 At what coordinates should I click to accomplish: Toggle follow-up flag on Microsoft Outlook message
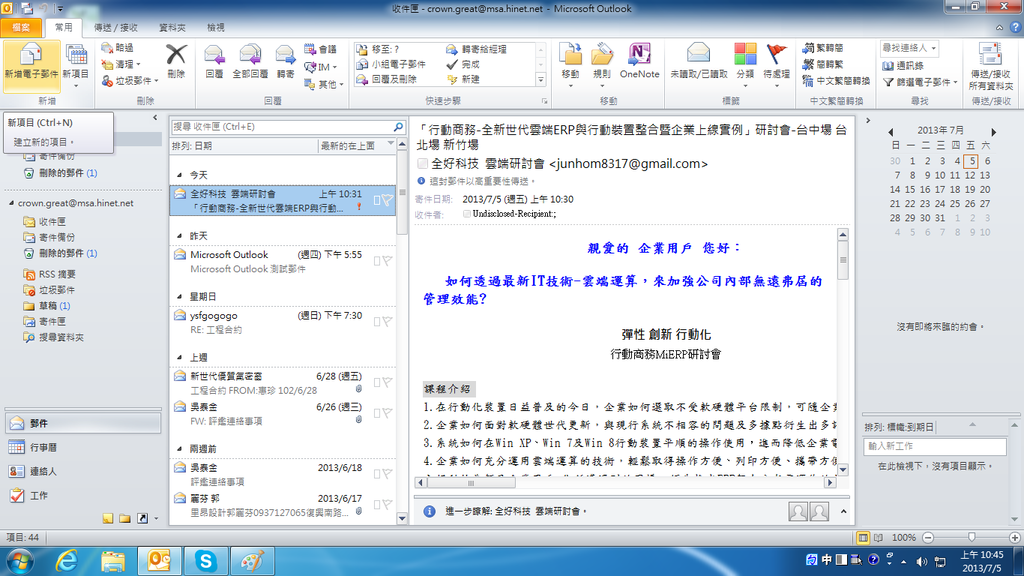coord(387,261)
